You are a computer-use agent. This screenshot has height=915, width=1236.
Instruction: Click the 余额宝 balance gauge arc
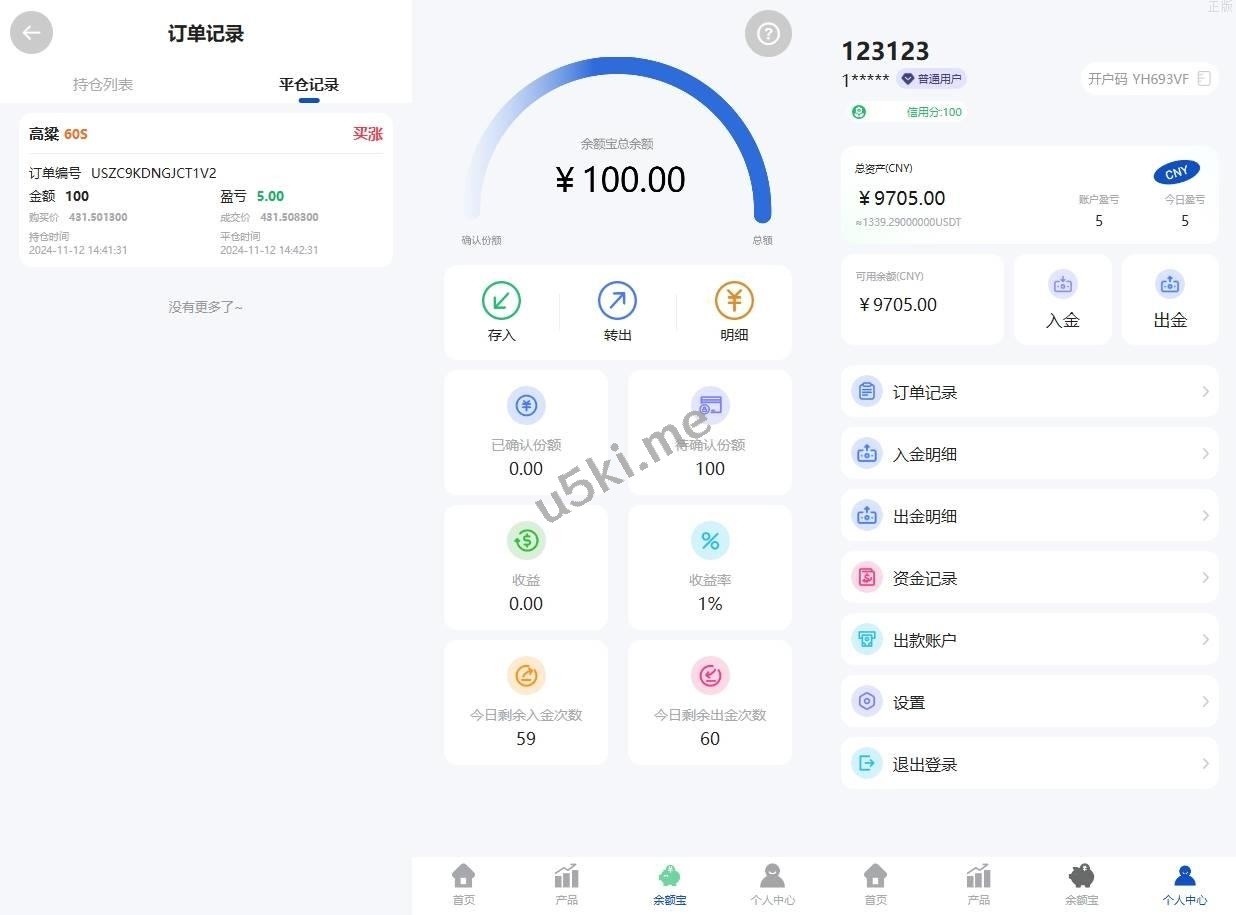tap(617, 140)
